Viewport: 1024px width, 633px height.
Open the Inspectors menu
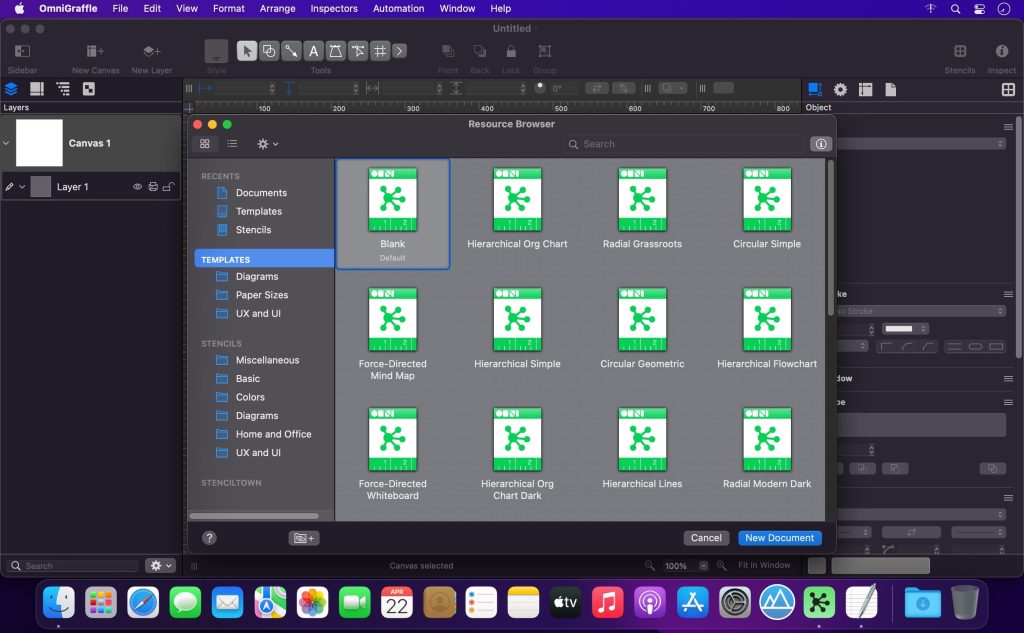click(334, 8)
